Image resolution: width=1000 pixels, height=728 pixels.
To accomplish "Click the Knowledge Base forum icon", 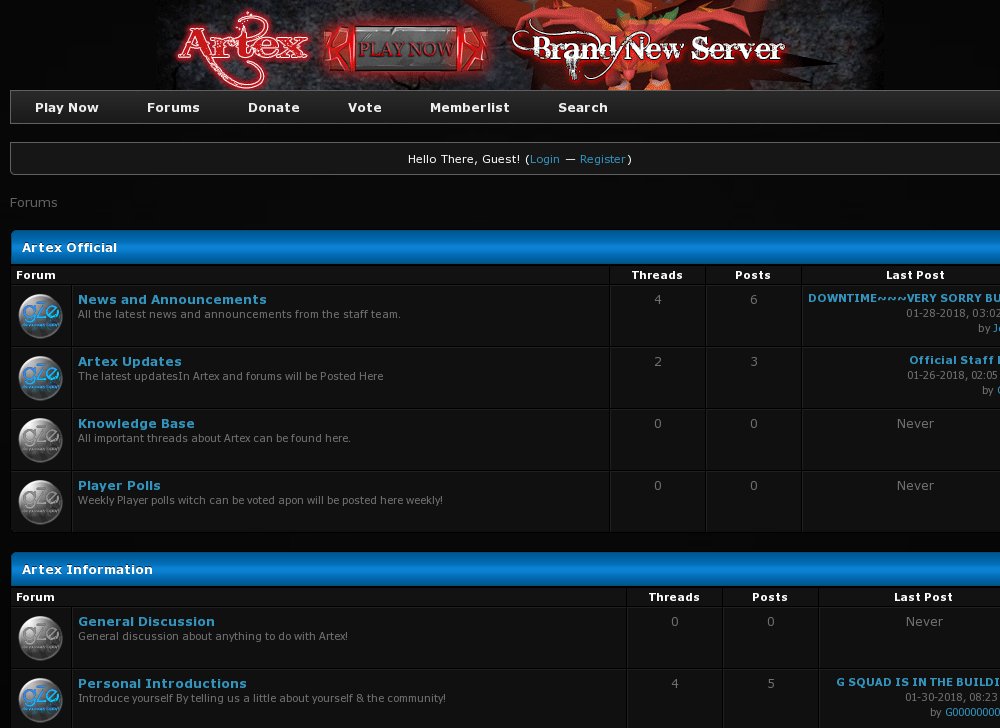I will tap(40, 439).
